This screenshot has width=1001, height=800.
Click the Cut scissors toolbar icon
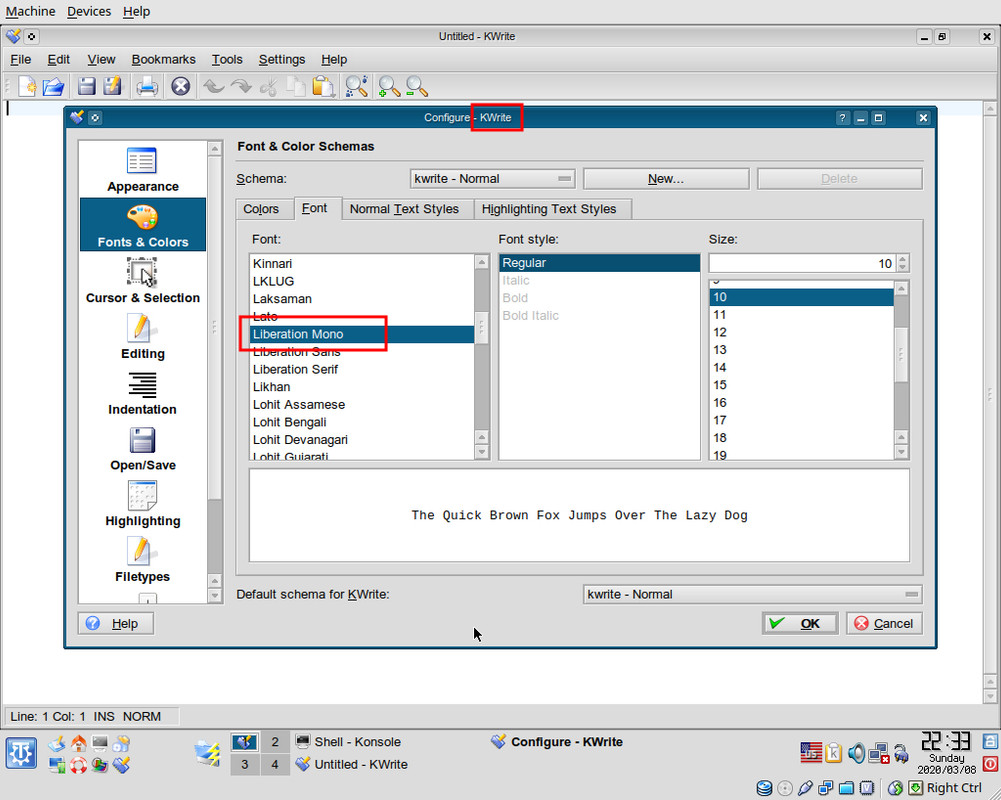pyautogui.click(x=269, y=86)
